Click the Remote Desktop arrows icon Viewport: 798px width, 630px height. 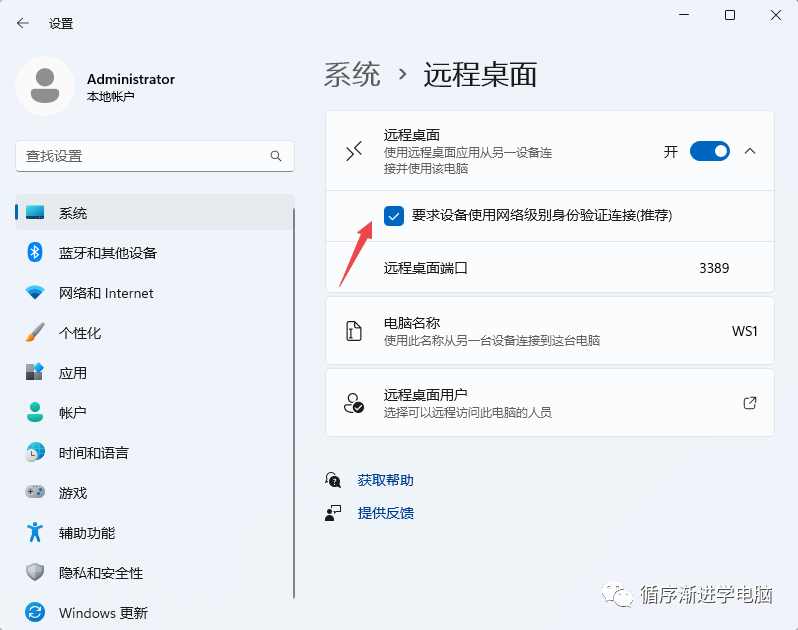click(x=354, y=151)
